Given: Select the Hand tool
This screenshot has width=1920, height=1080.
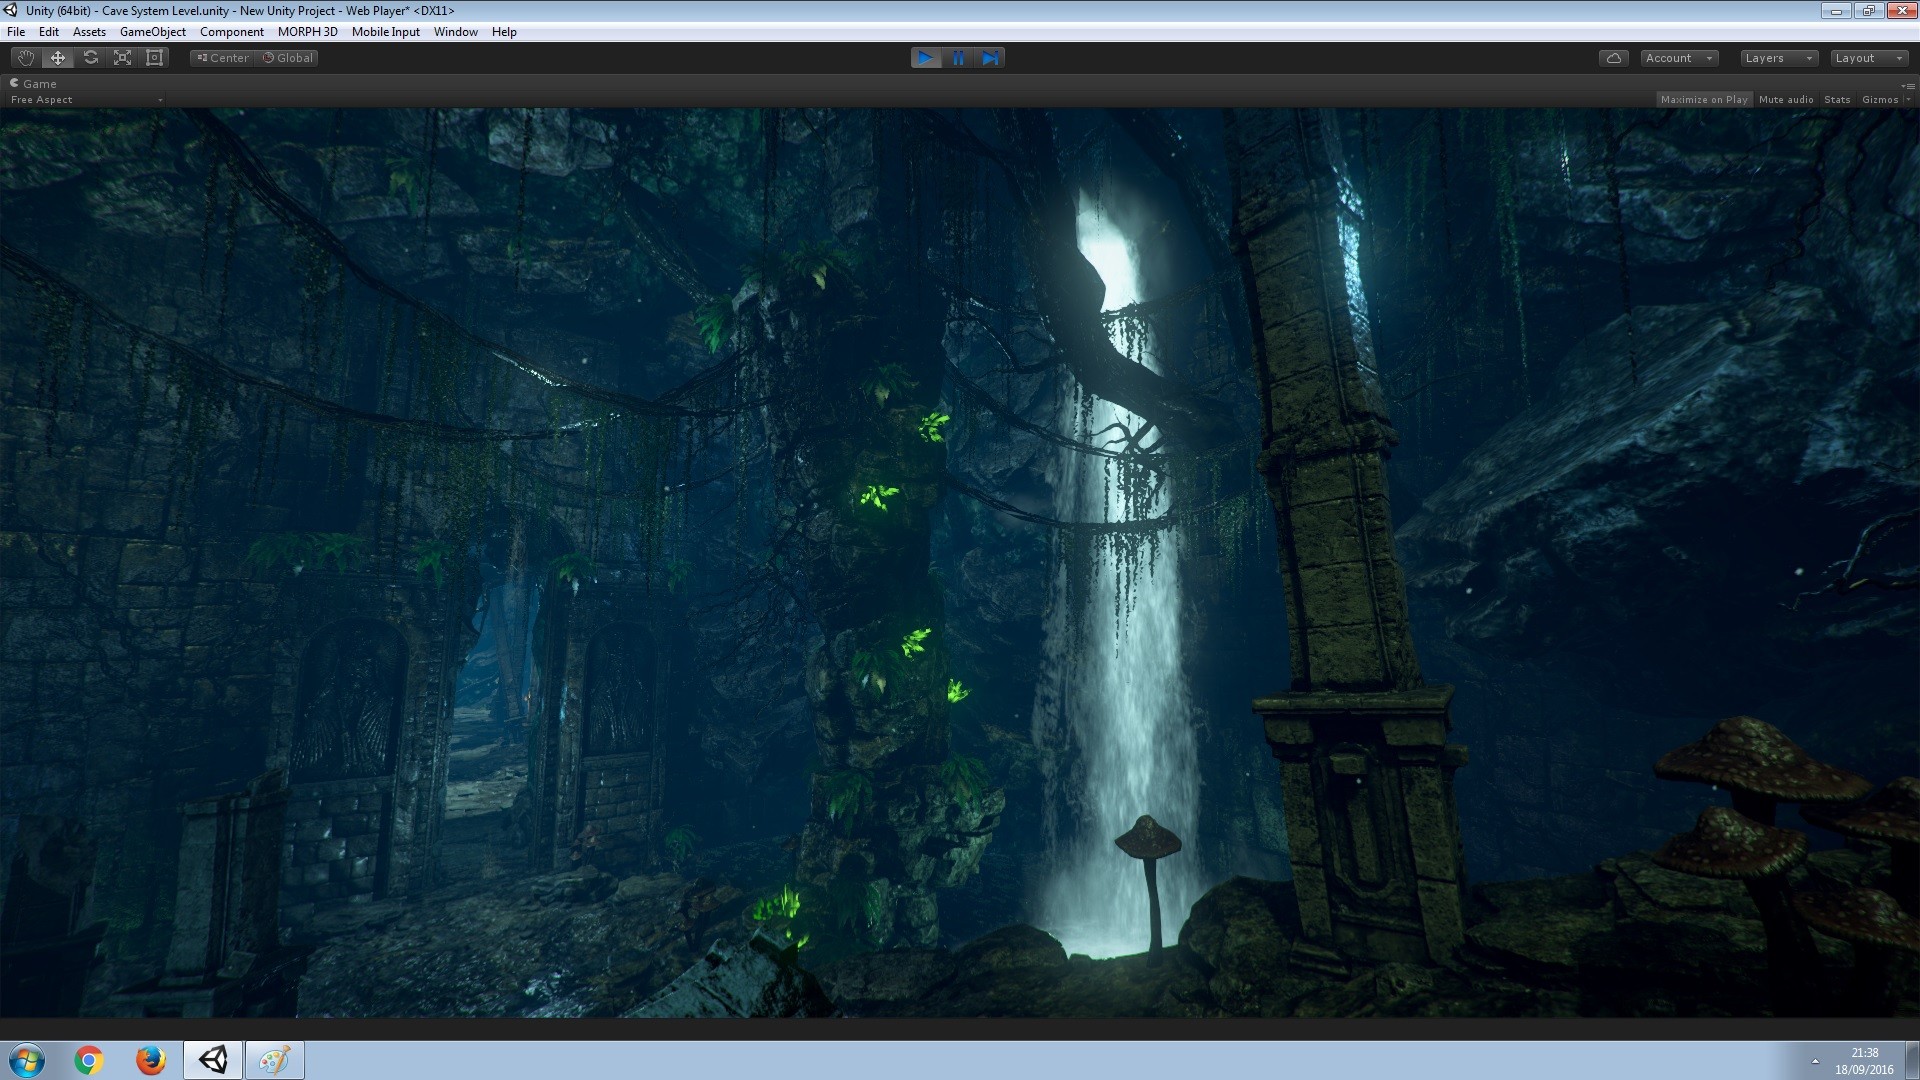Looking at the screenshot, I should coord(26,58).
